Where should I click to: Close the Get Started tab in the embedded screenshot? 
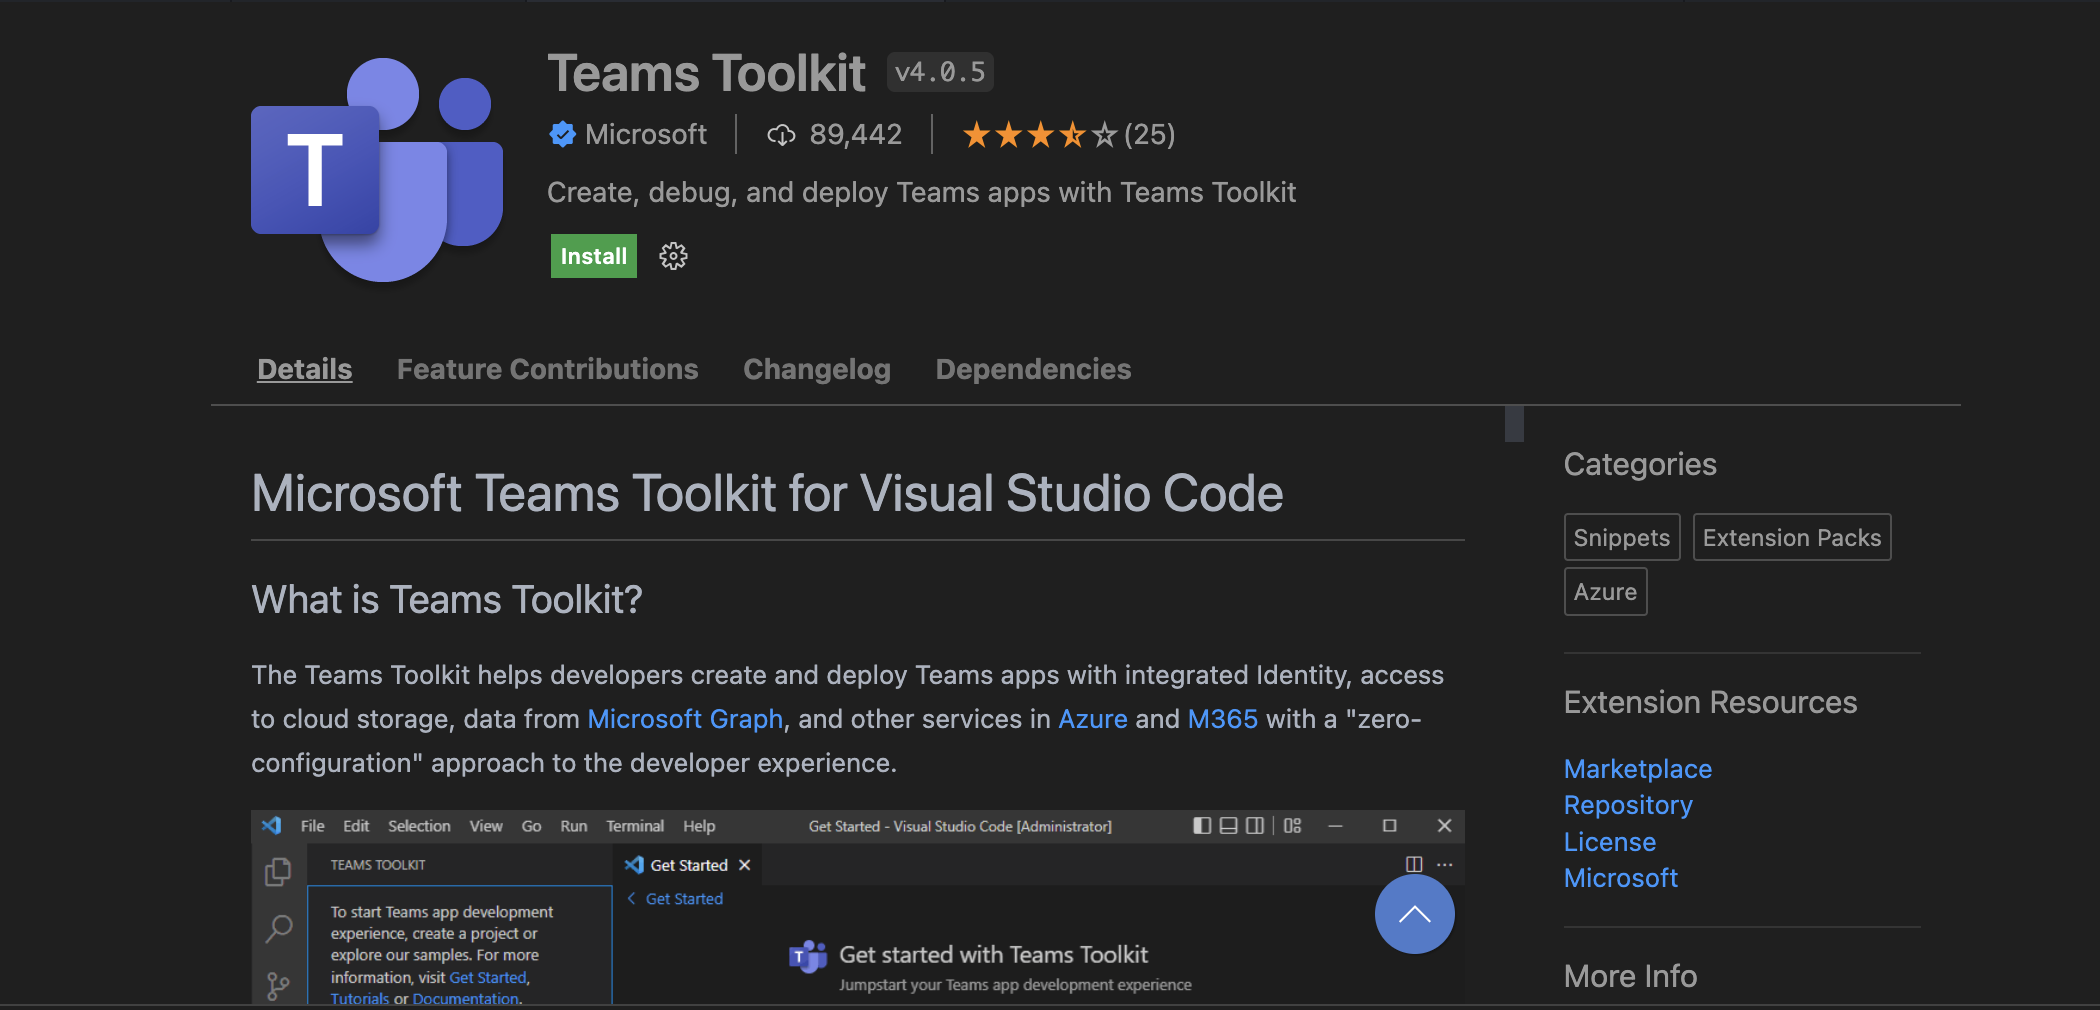[744, 865]
